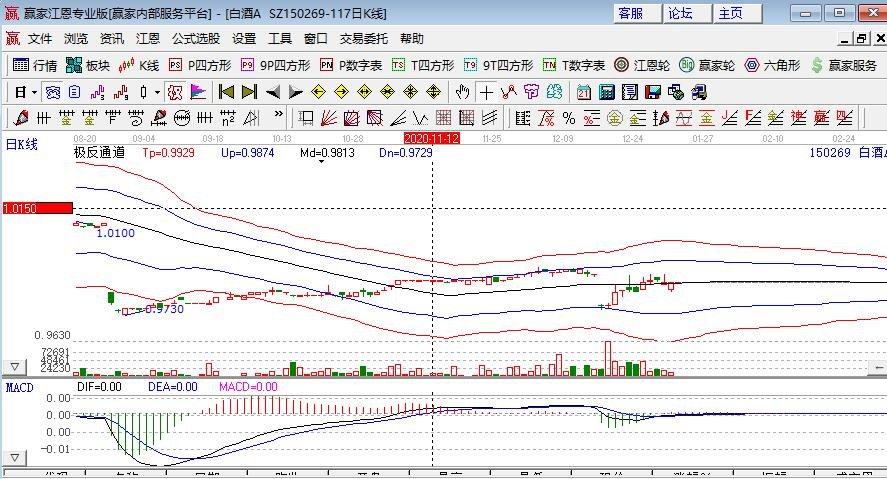Open the 交易委托 menu

pos(363,38)
